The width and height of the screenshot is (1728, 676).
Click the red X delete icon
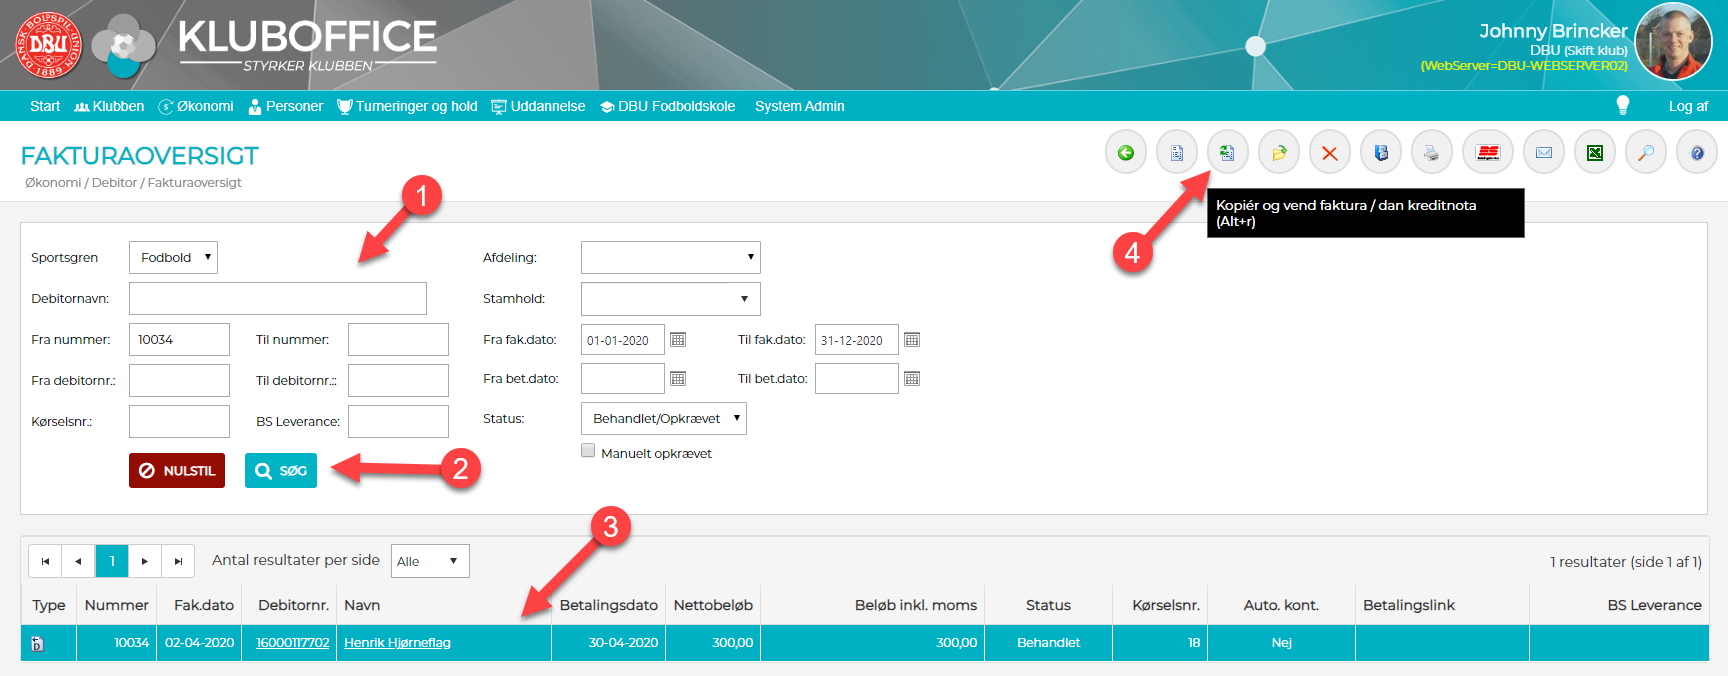pyautogui.click(x=1329, y=153)
